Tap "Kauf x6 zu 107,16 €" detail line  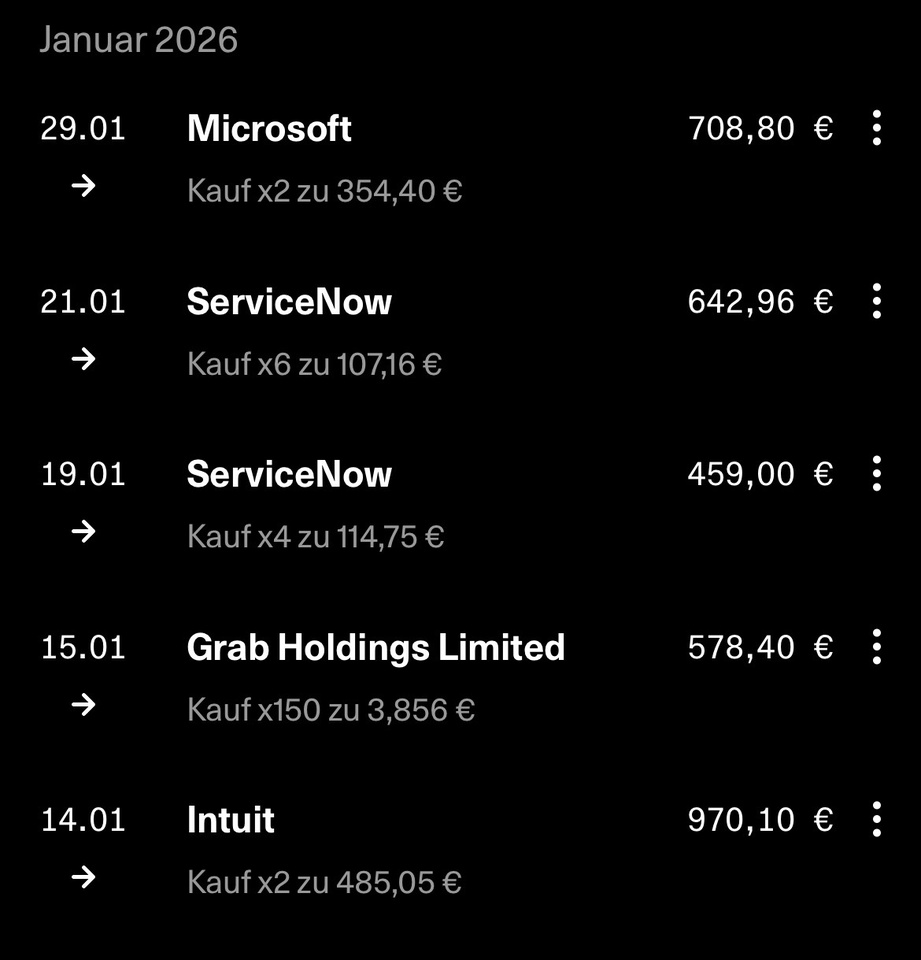[314, 364]
